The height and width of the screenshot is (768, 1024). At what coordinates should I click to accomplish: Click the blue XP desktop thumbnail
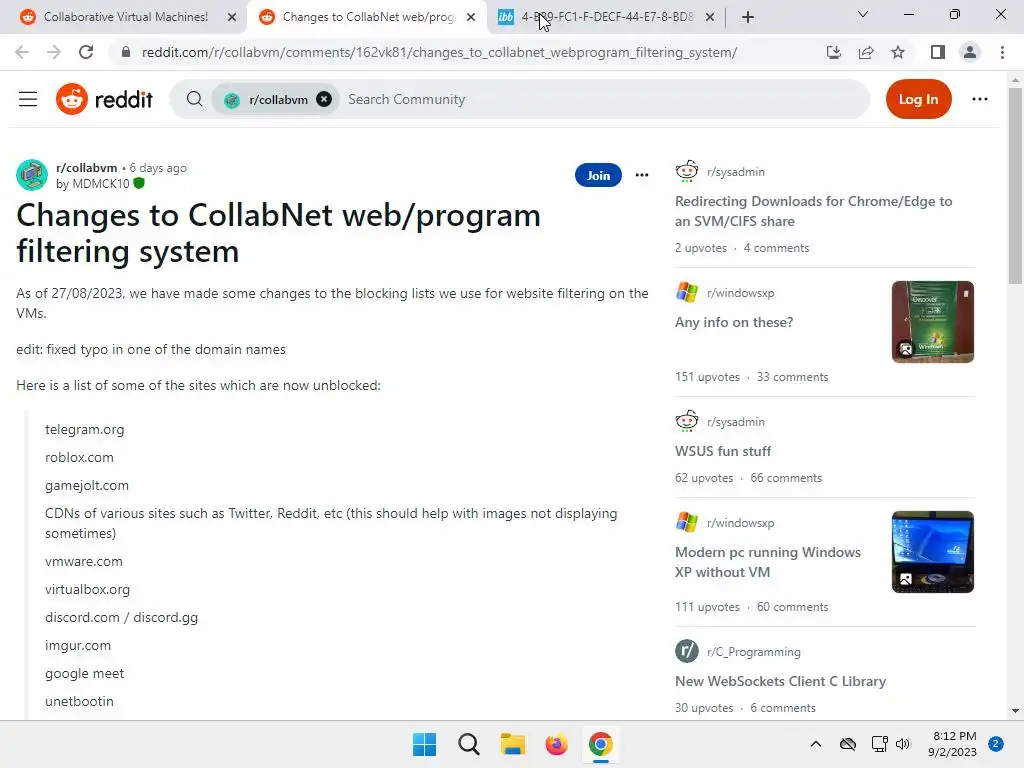(933, 552)
